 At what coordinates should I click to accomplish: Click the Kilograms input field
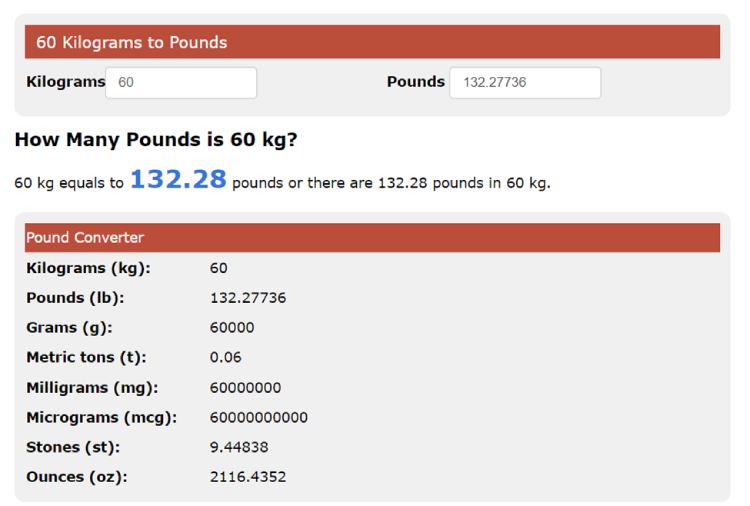(181, 83)
